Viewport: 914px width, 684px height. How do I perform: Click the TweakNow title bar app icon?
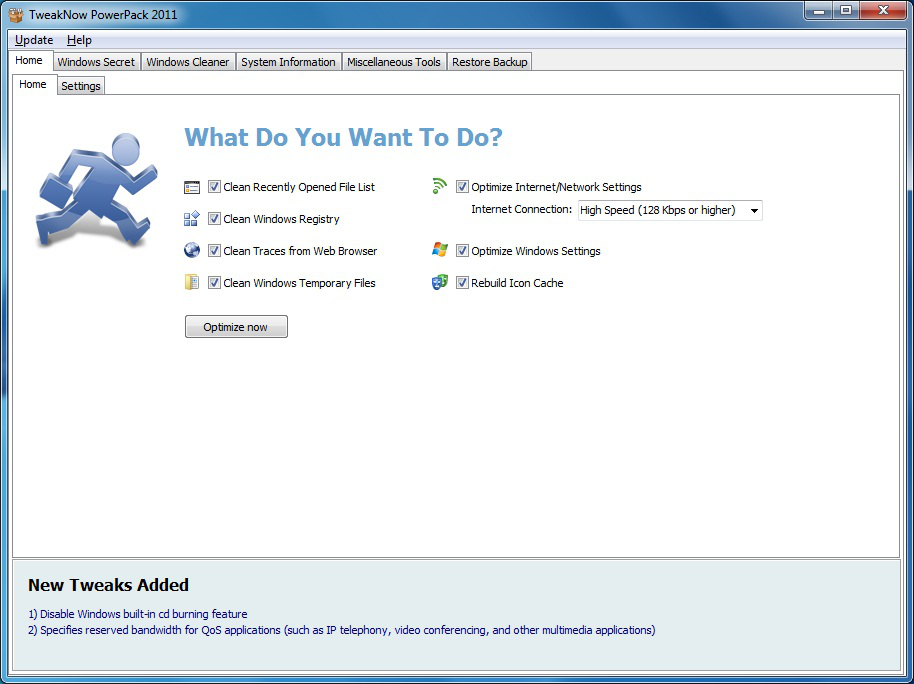[x=16, y=15]
